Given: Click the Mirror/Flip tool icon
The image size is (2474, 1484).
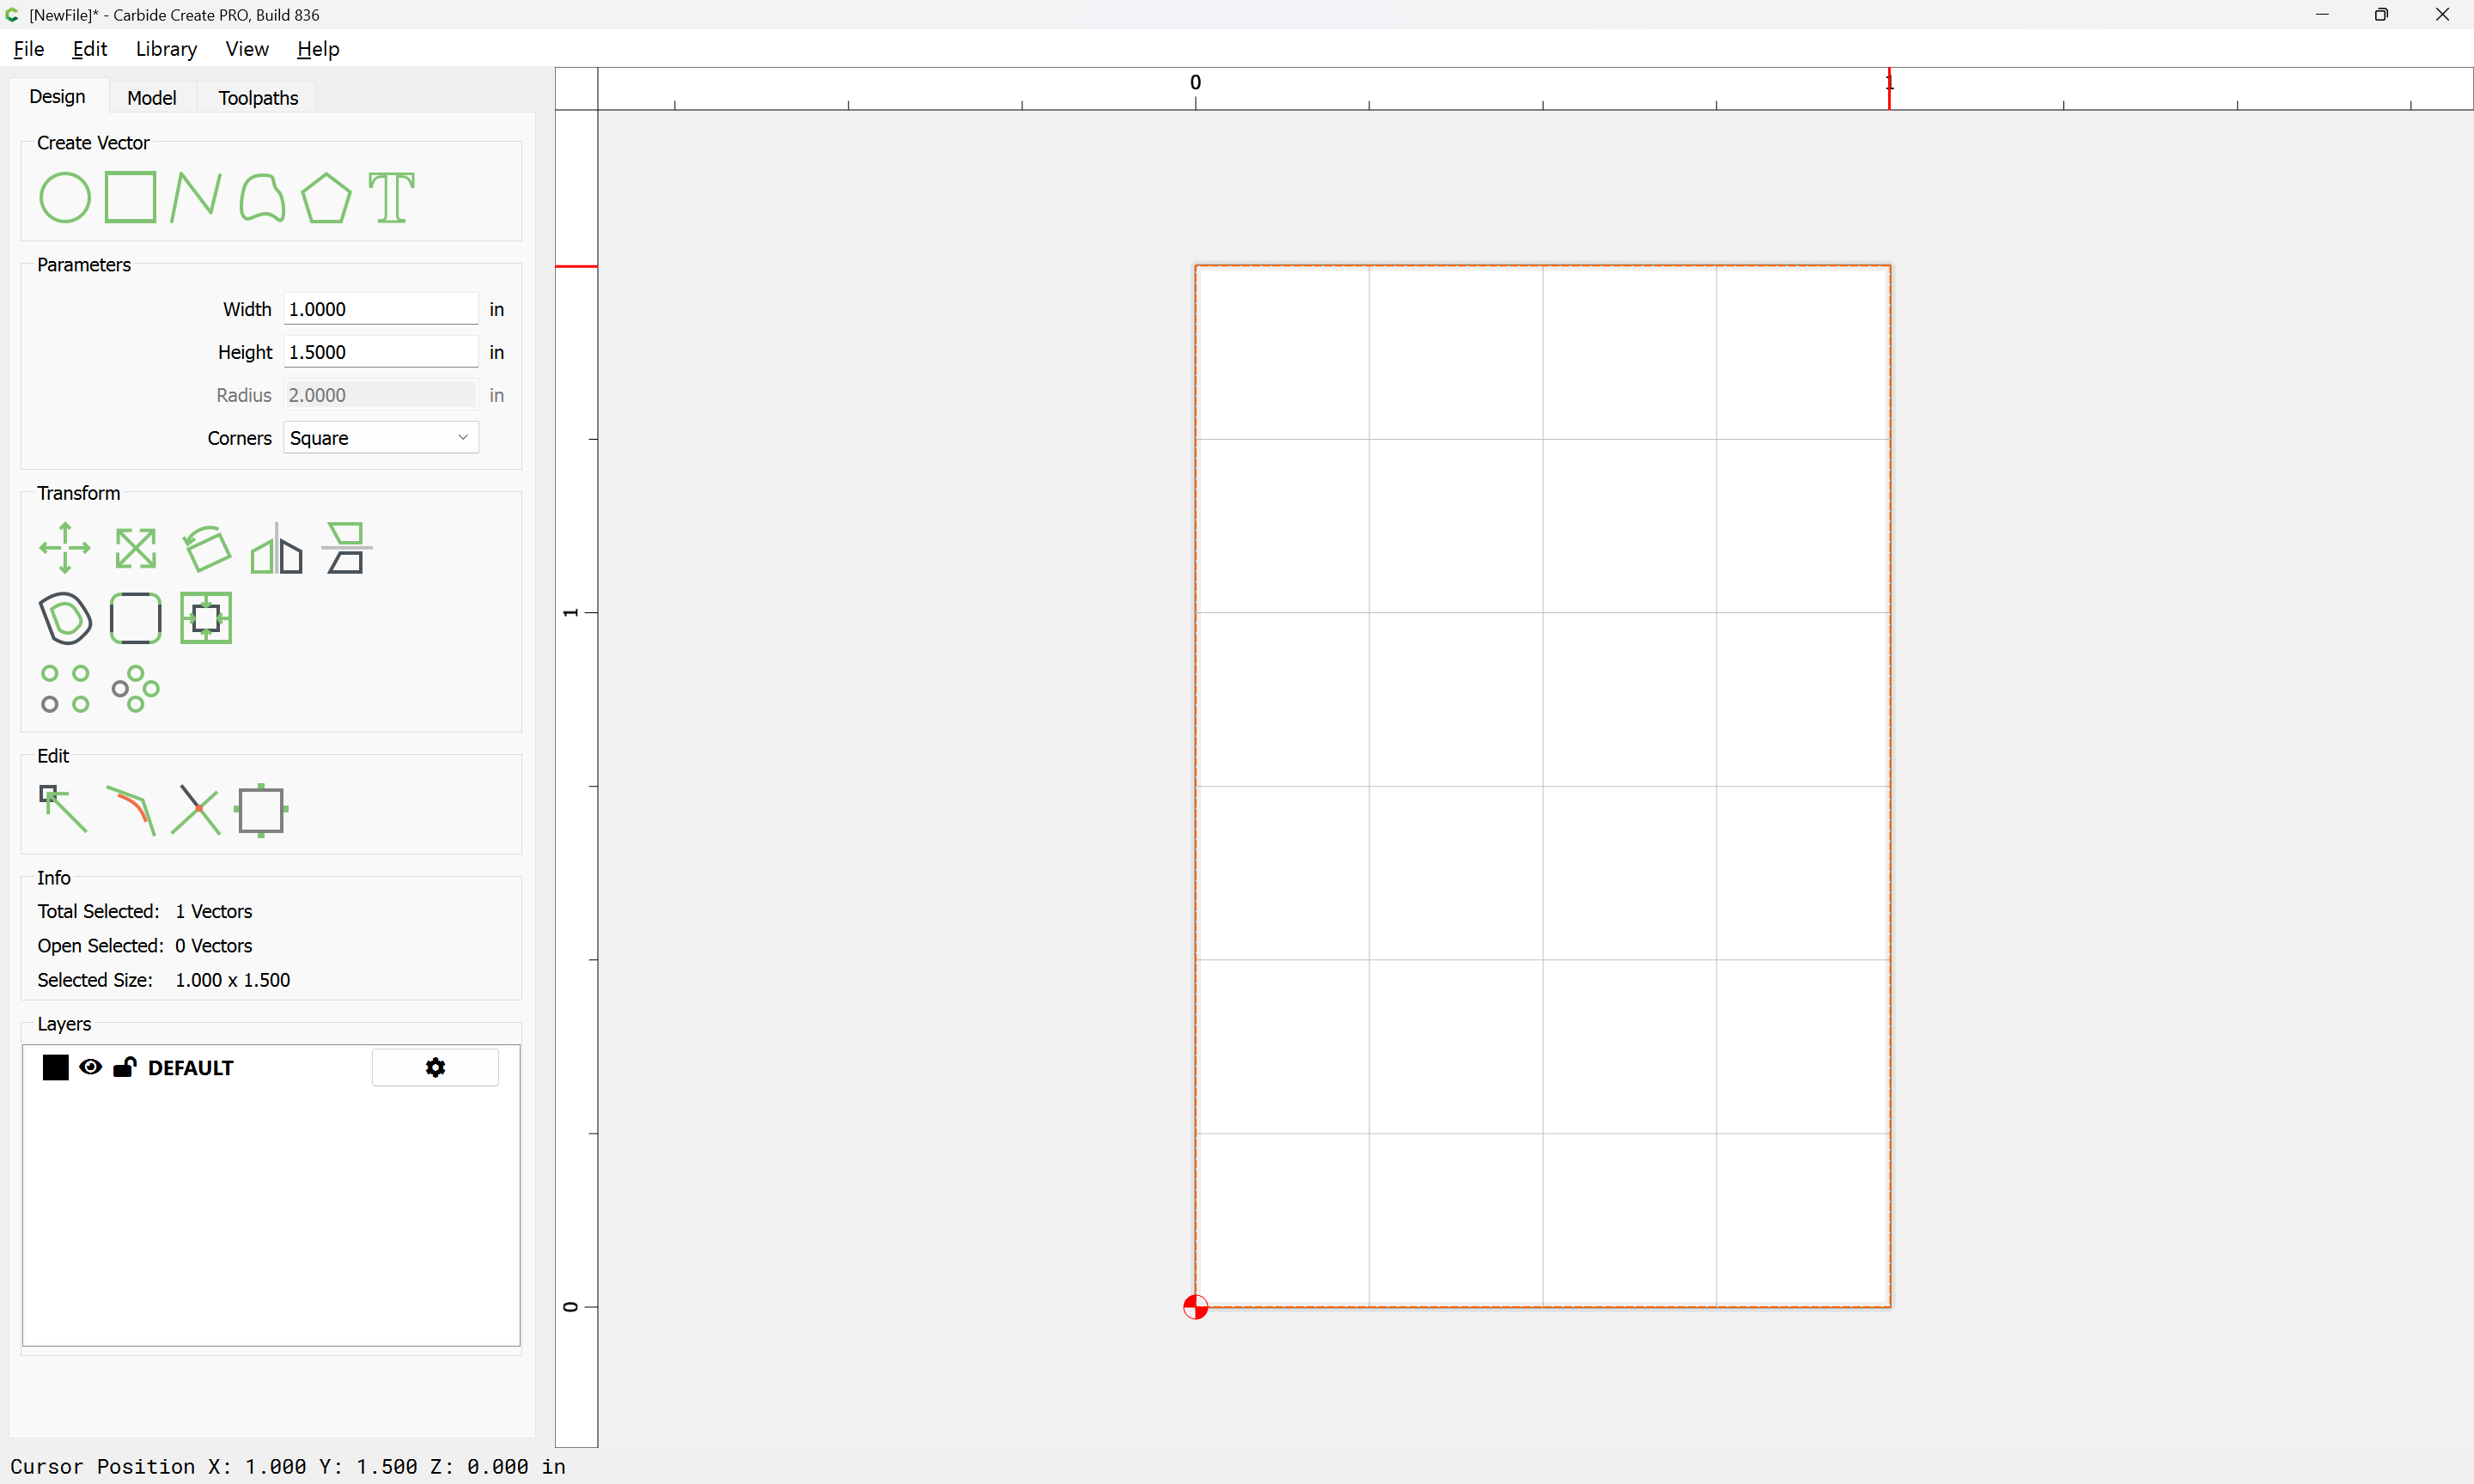Looking at the screenshot, I should point(276,548).
